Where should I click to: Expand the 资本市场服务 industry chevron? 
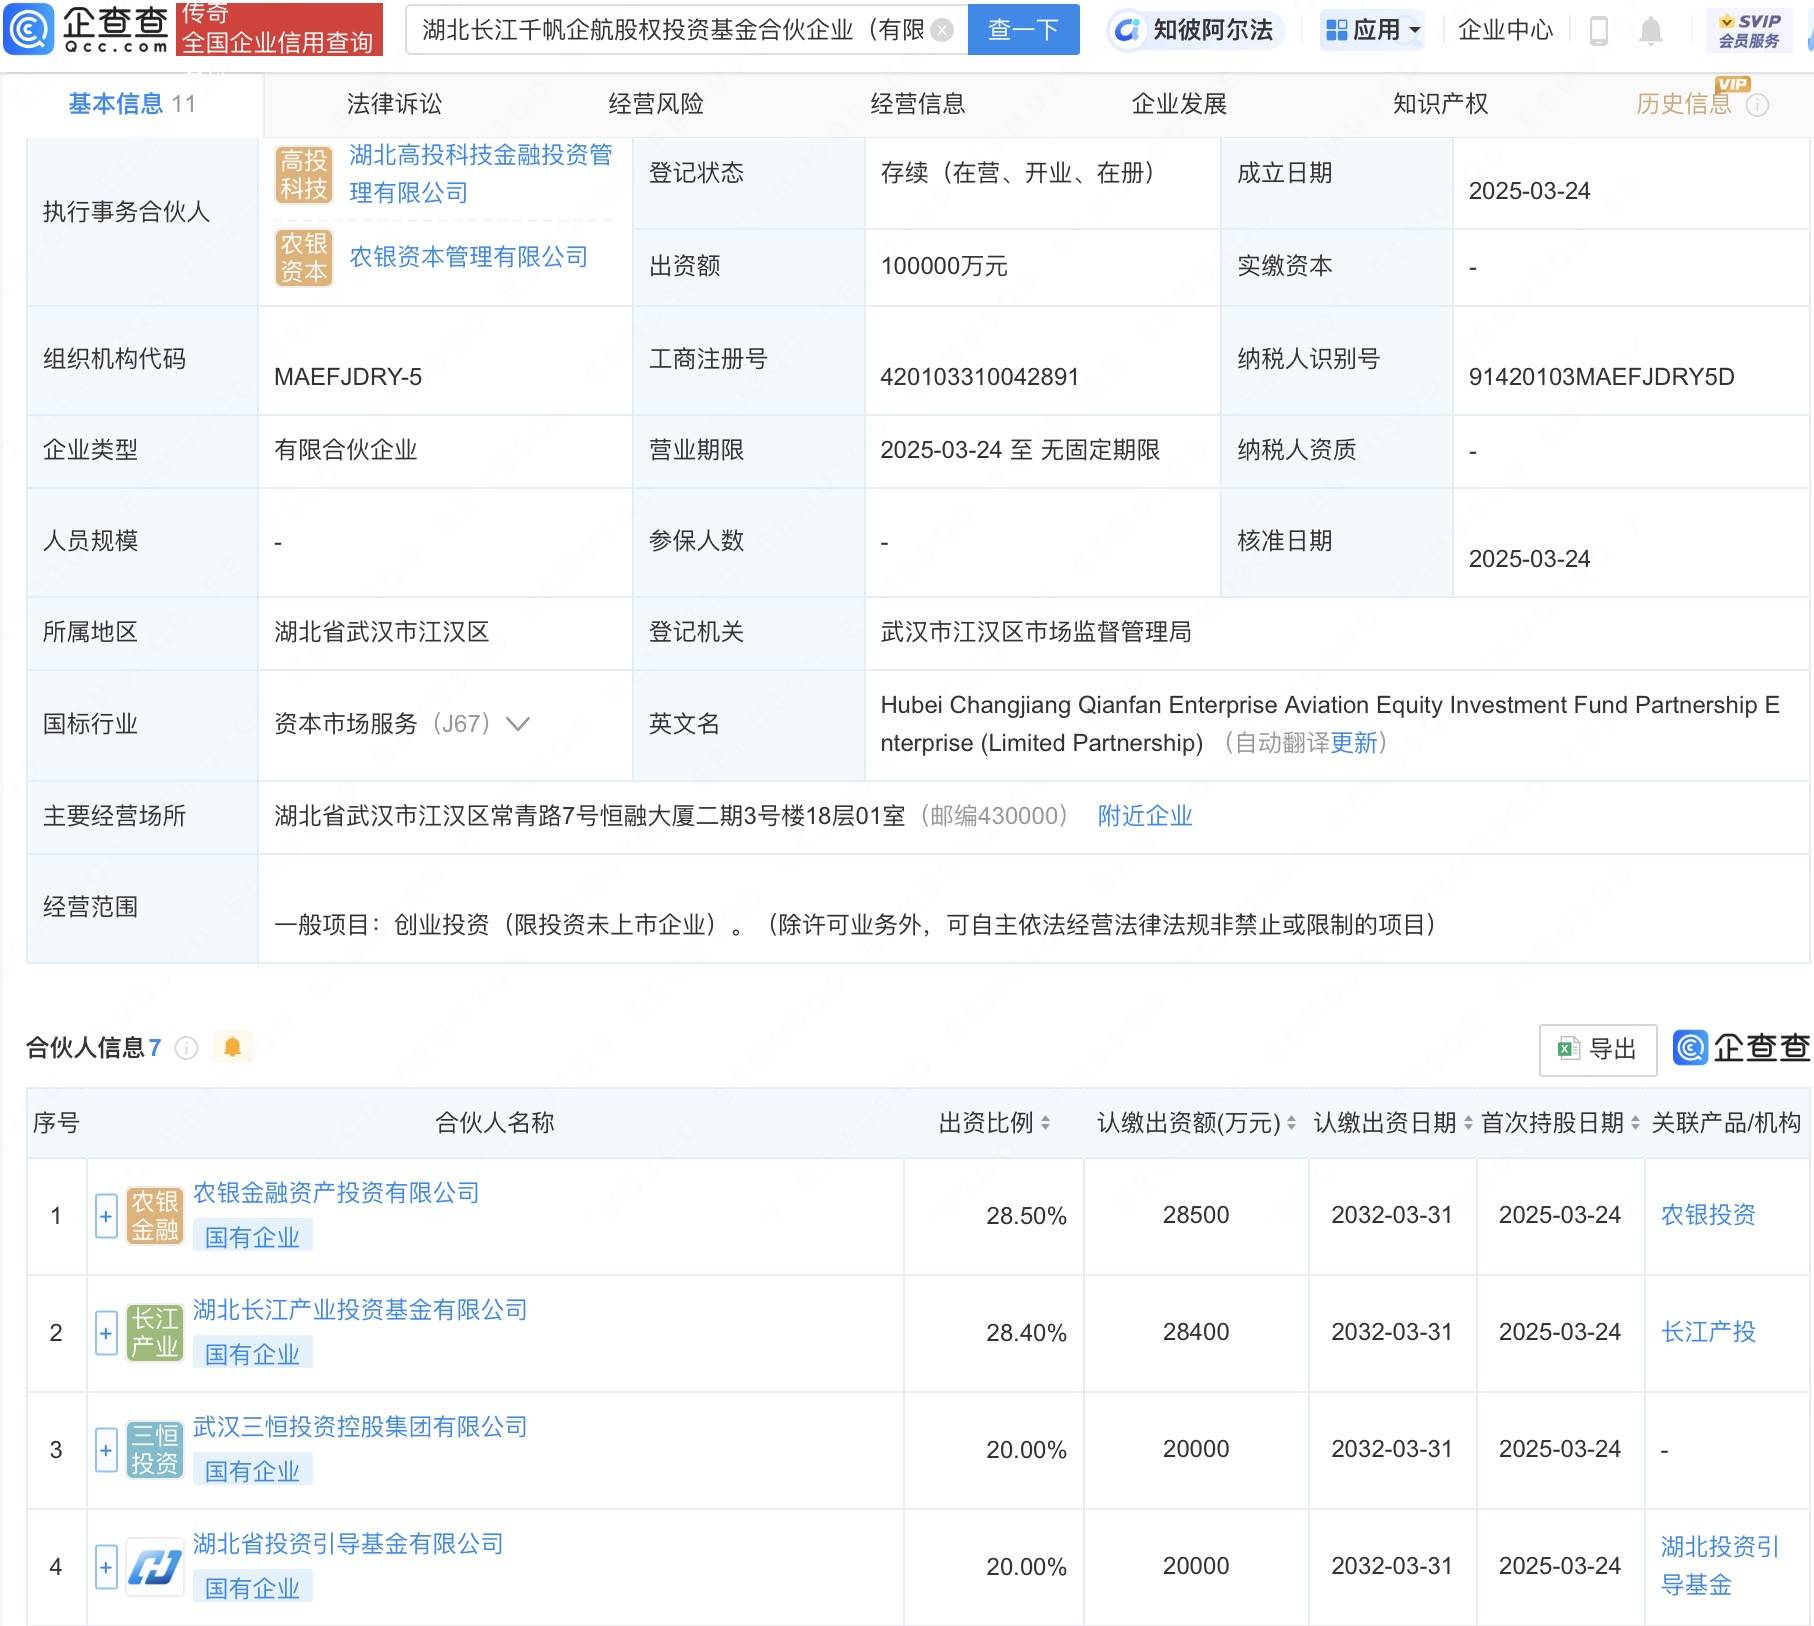[x=518, y=724]
